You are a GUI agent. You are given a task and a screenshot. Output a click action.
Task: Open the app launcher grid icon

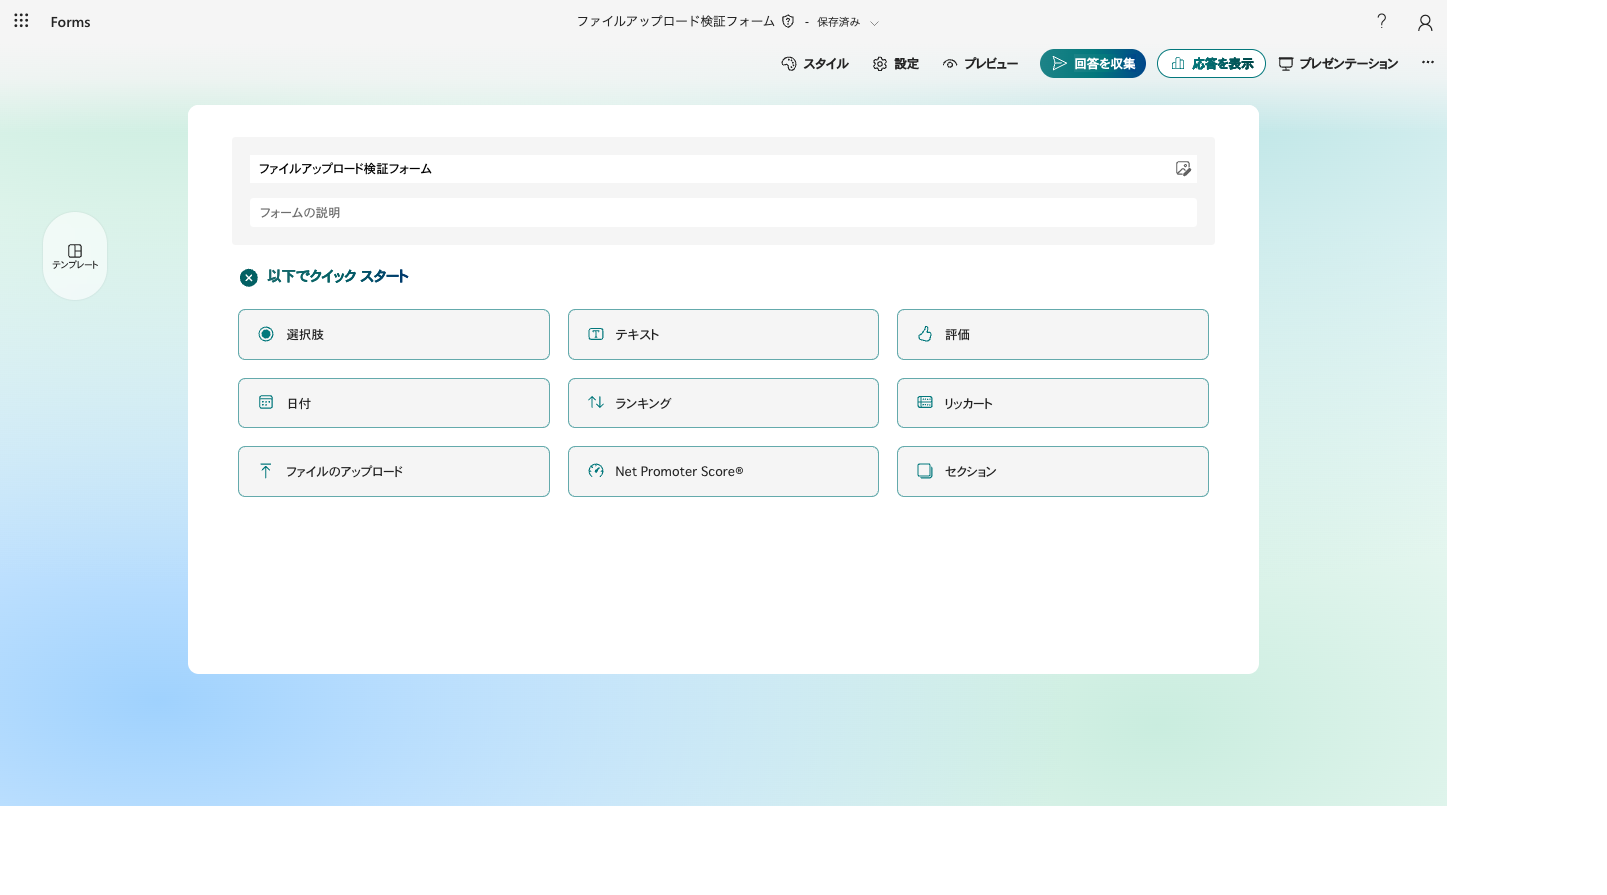[x=21, y=21]
